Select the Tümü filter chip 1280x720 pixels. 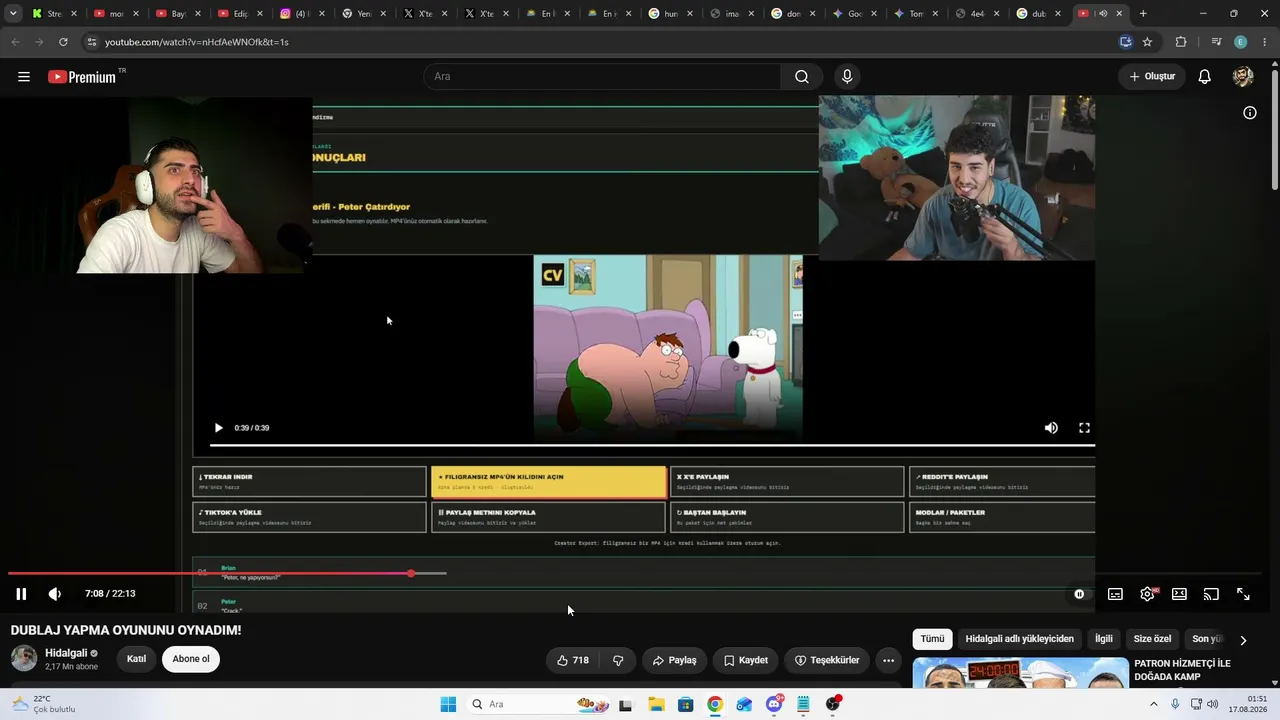pos(932,639)
